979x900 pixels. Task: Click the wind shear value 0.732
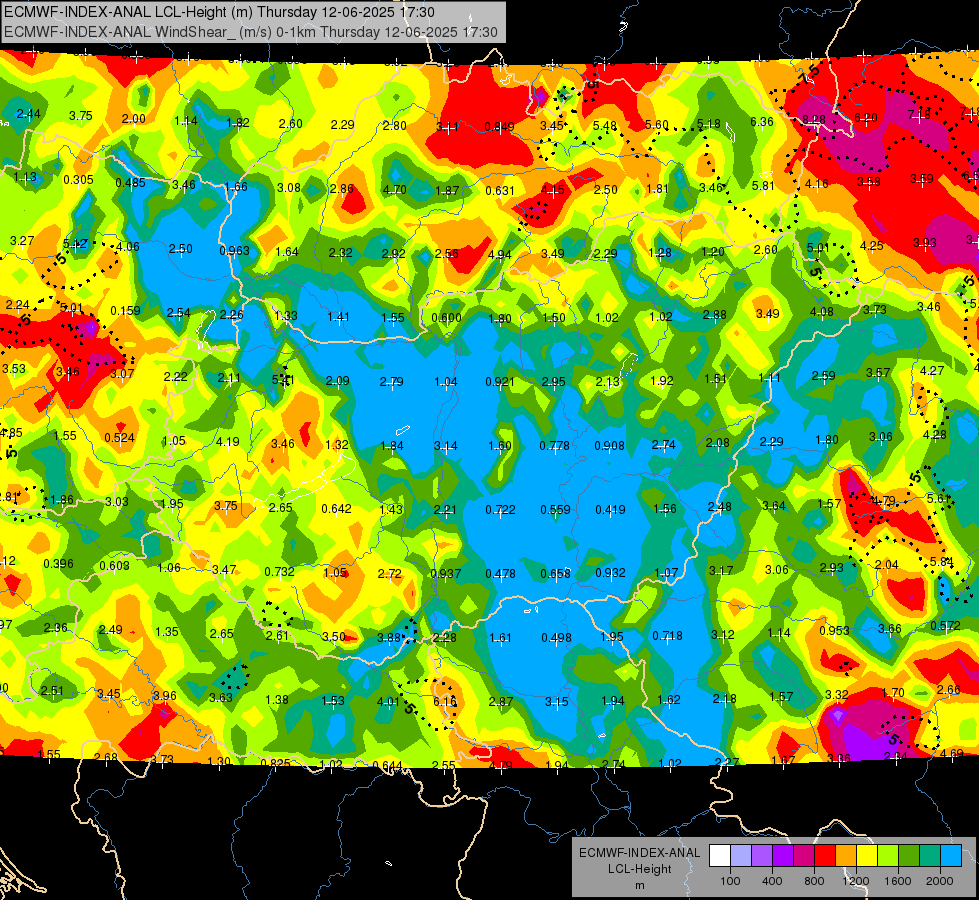279,571
